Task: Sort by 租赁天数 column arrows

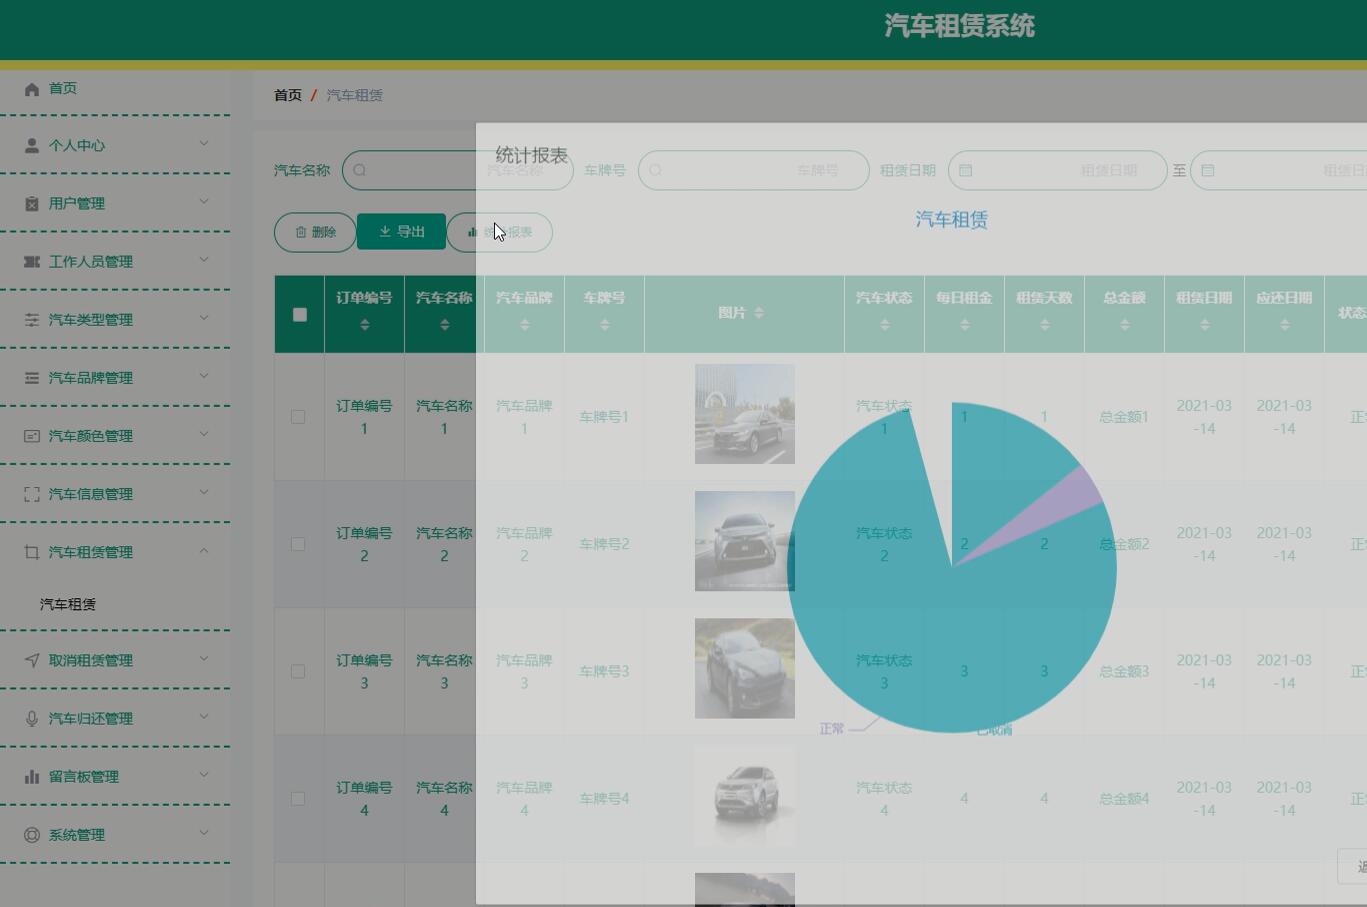Action: 1045,325
